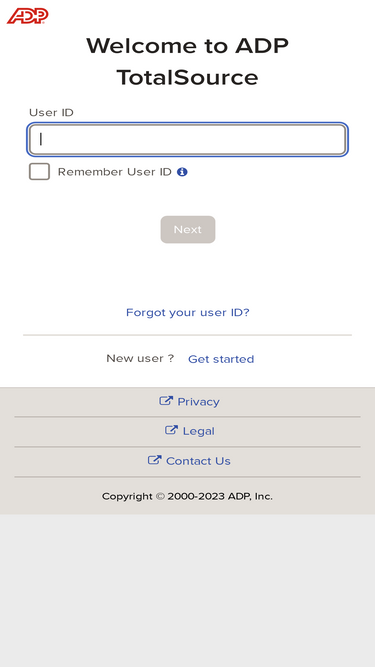Enable the Remember User ID checkbox
Viewport: 375px width, 667px height.
[x=39, y=172]
